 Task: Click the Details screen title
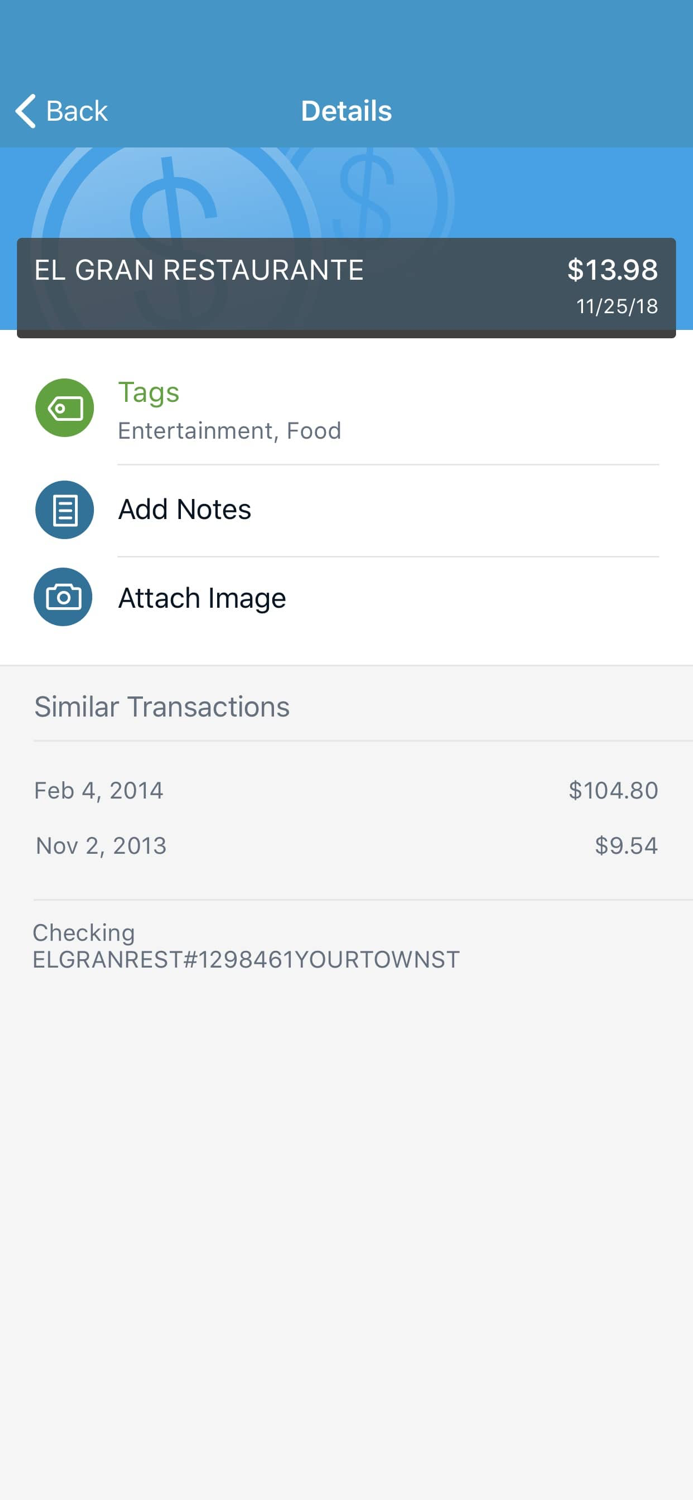click(x=346, y=111)
